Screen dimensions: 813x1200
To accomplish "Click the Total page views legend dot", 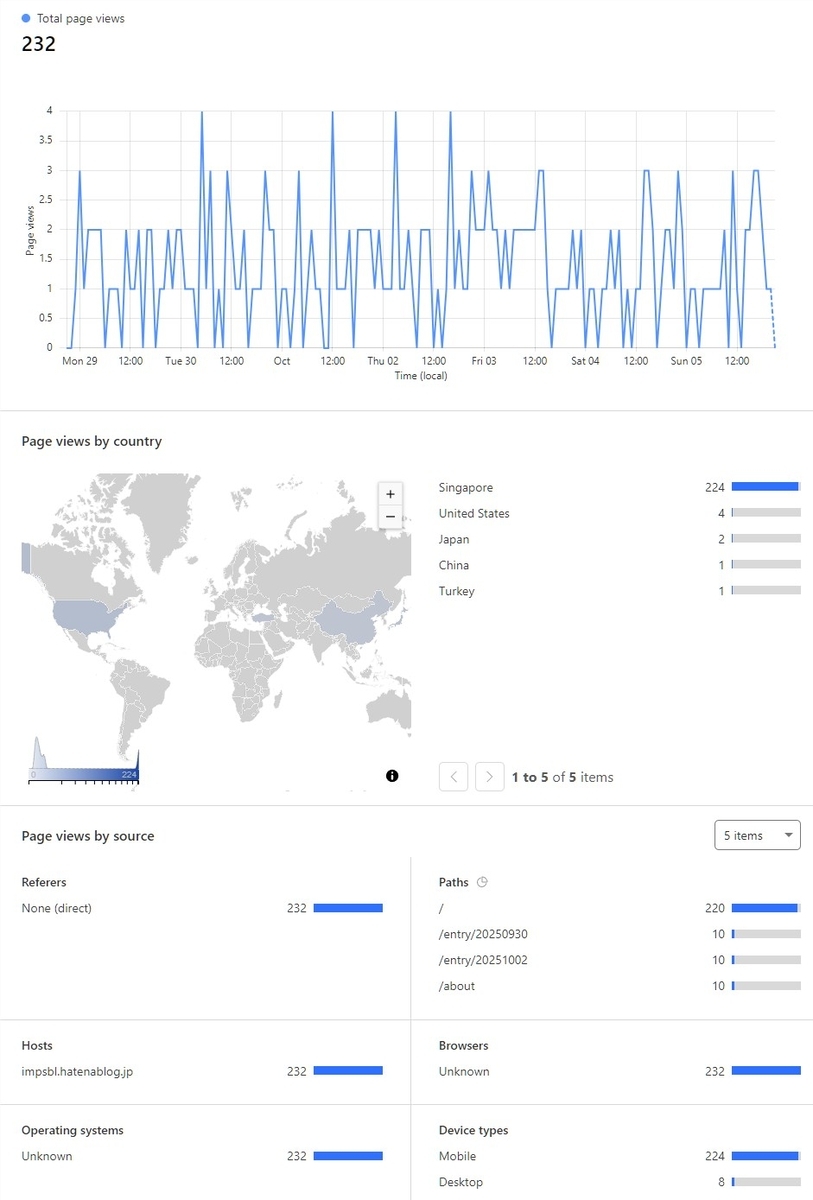I will 26,18.
